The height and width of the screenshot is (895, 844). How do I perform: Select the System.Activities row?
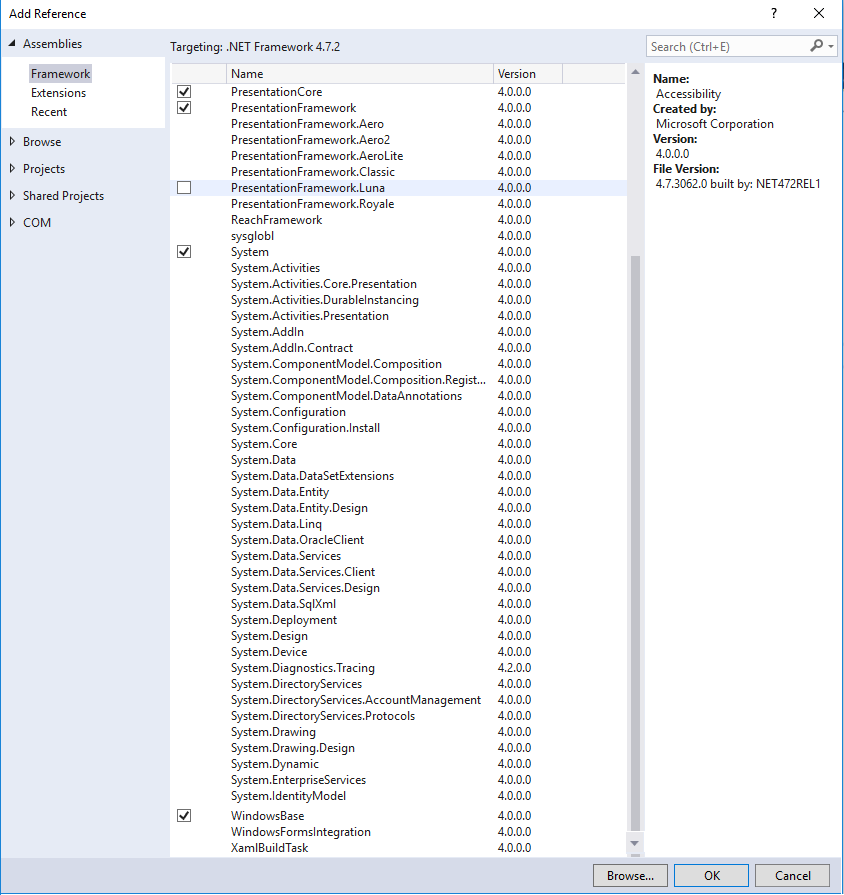tap(398, 267)
